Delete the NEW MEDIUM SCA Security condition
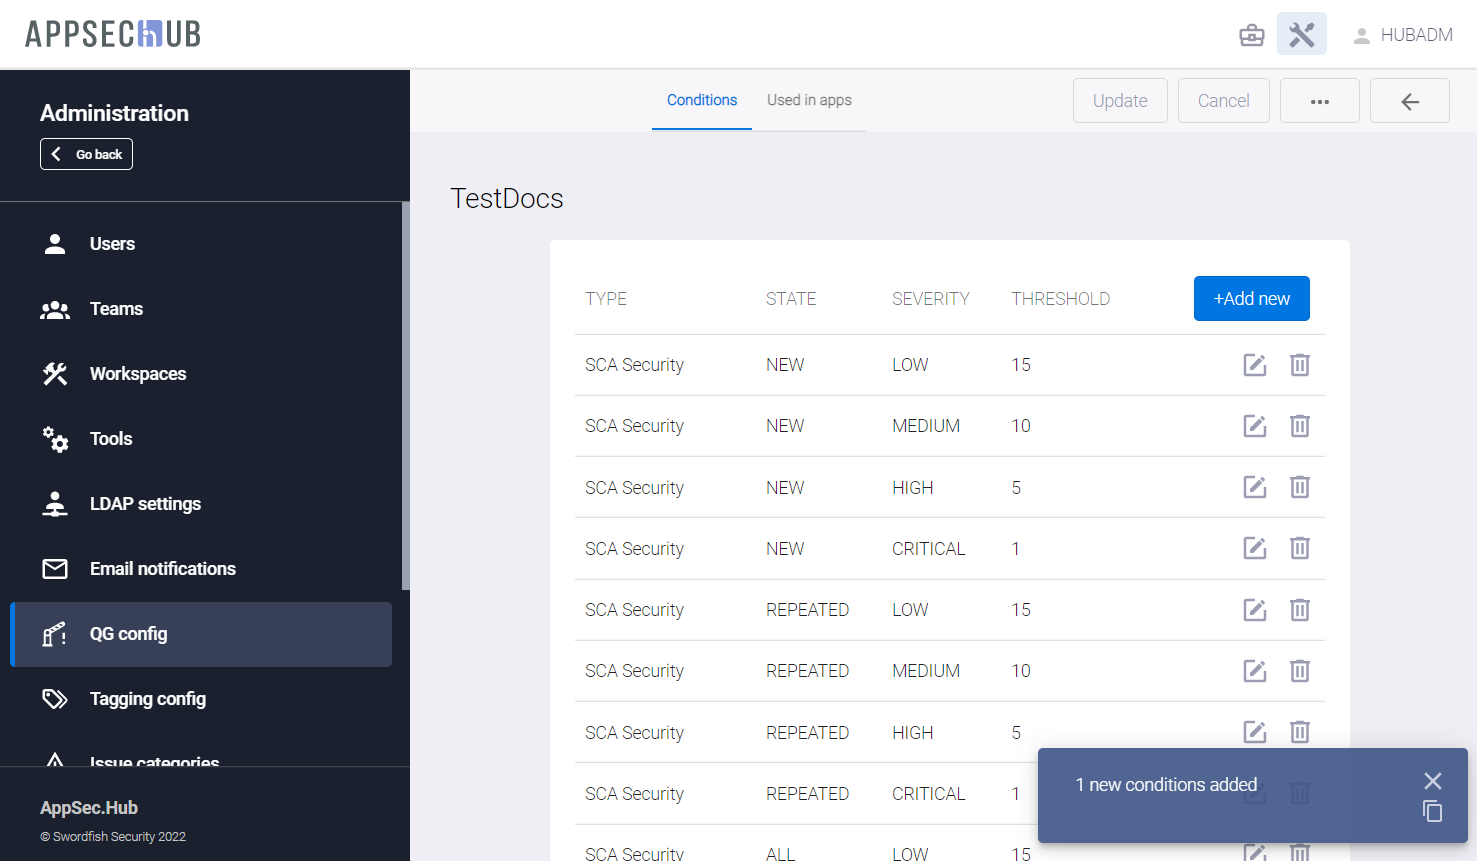This screenshot has width=1477, height=861. (x=1299, y=426)
